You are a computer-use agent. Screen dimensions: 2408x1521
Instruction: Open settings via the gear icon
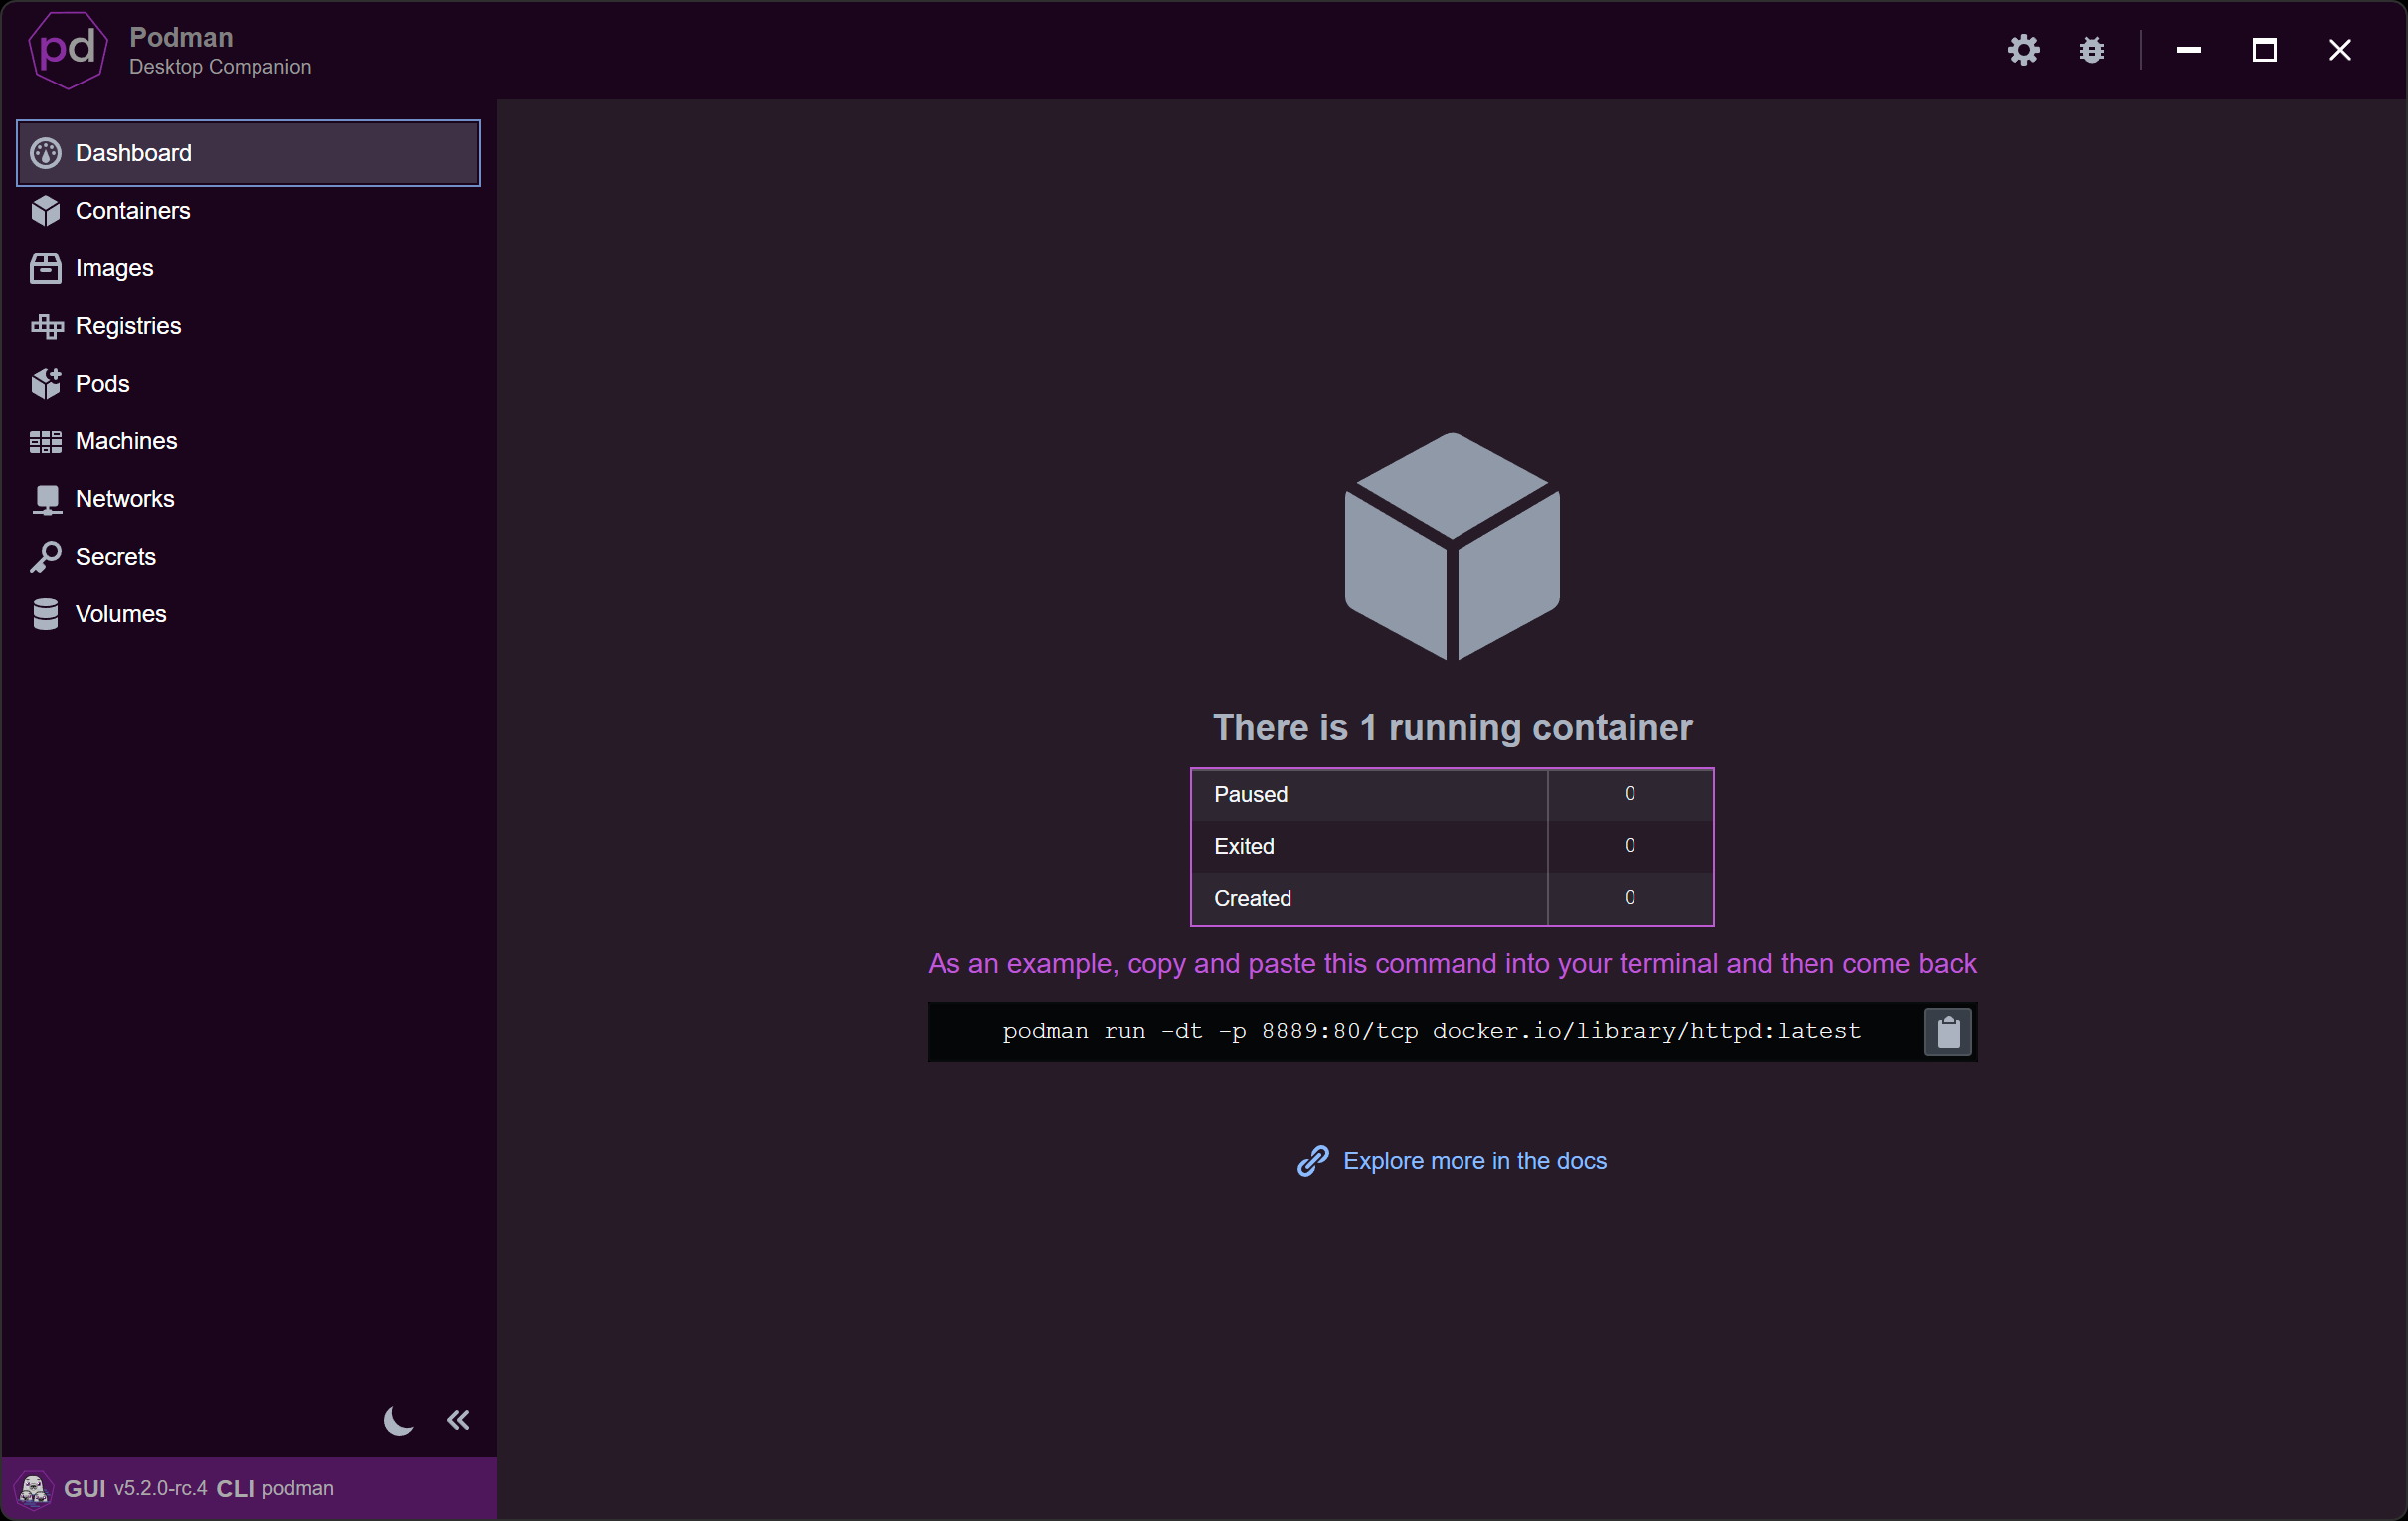tap(2023, 50)
